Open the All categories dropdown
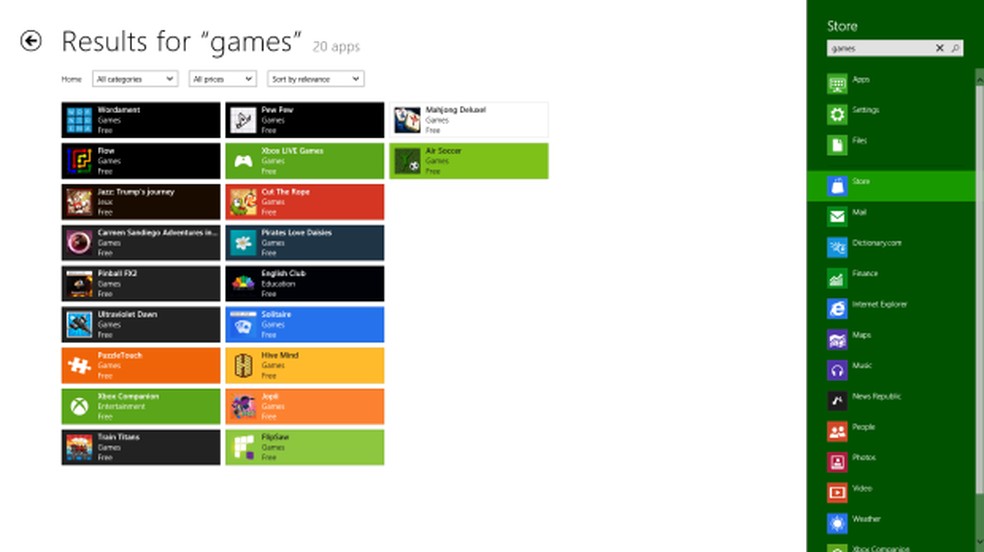The image size is (984, 552). pyautogui.click(x=135, y=79)
